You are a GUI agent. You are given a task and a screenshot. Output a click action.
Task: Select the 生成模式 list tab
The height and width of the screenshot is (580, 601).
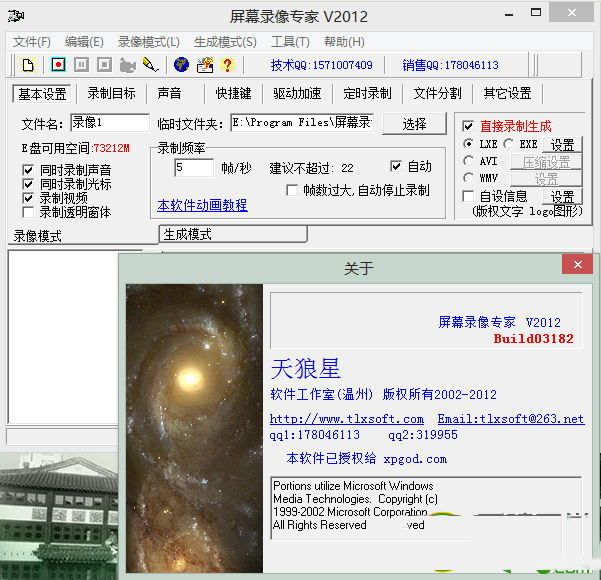(233, 234)
